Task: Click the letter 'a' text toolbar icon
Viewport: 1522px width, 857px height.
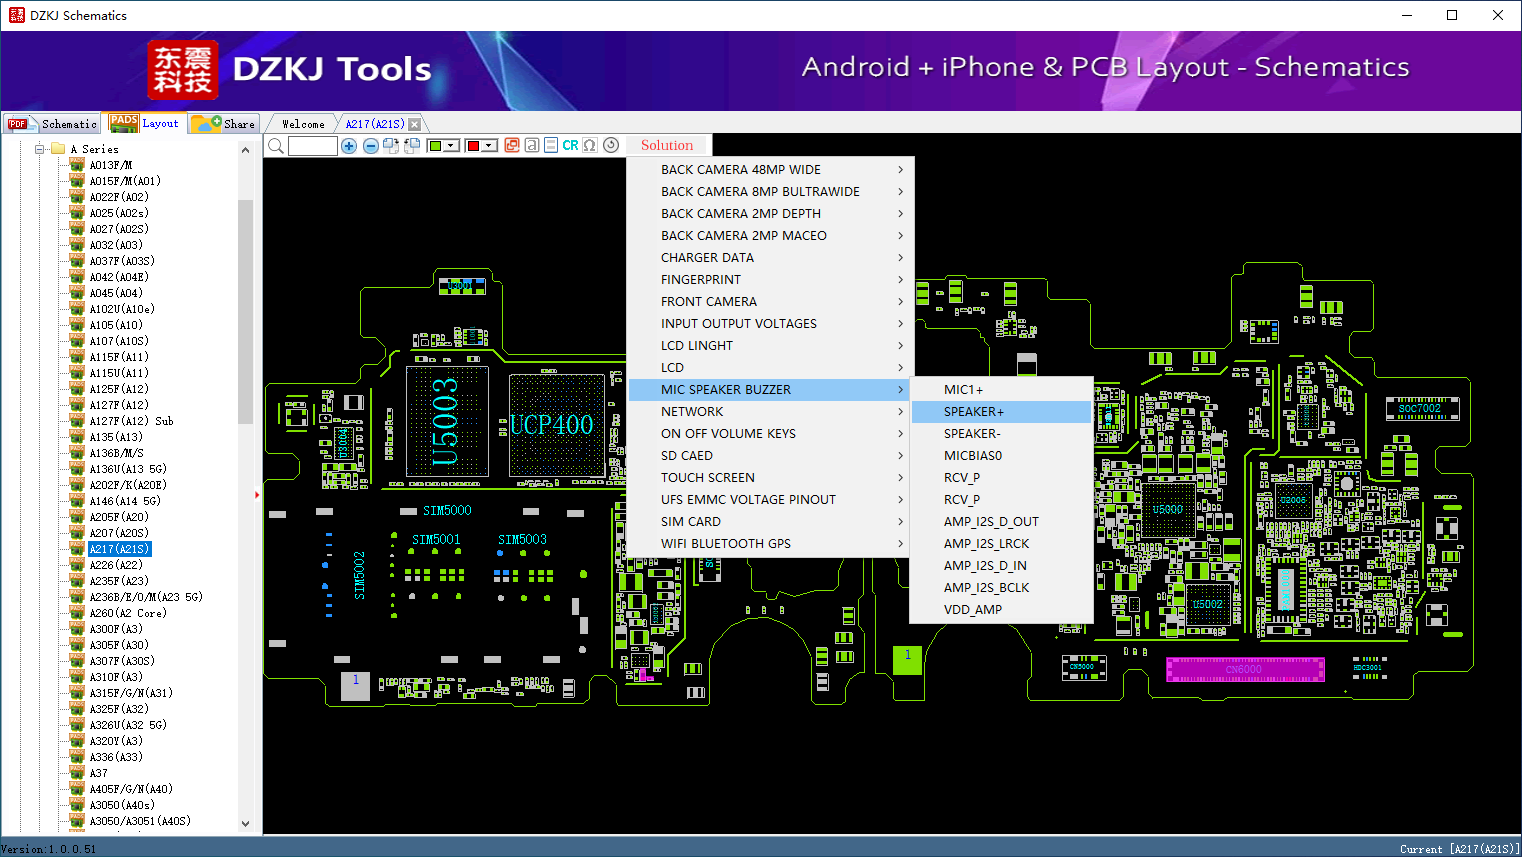Action: tap(532, 145)
